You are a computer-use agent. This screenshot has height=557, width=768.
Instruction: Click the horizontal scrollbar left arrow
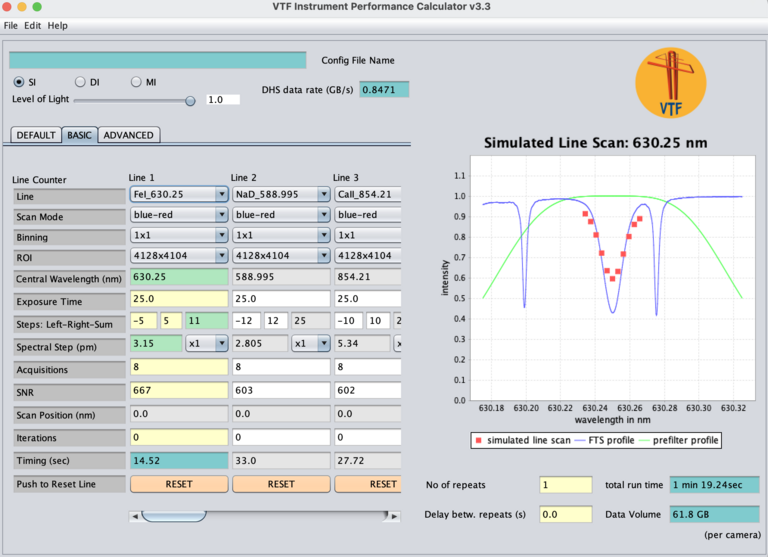coord(135,516)
